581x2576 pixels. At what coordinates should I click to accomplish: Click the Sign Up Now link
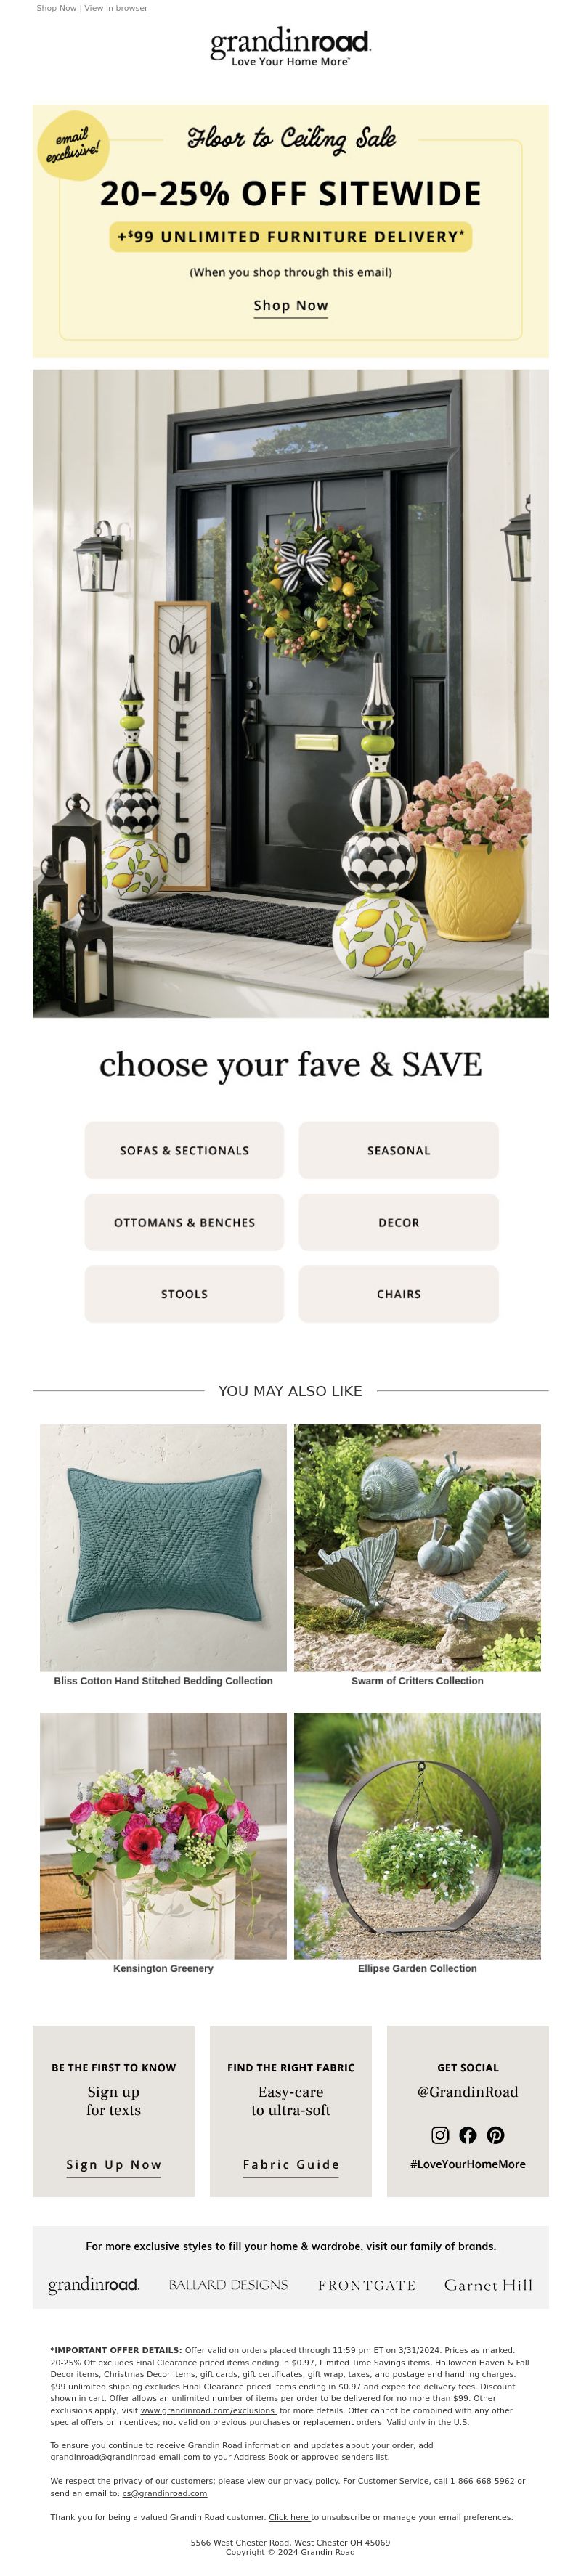point(114,2165)
